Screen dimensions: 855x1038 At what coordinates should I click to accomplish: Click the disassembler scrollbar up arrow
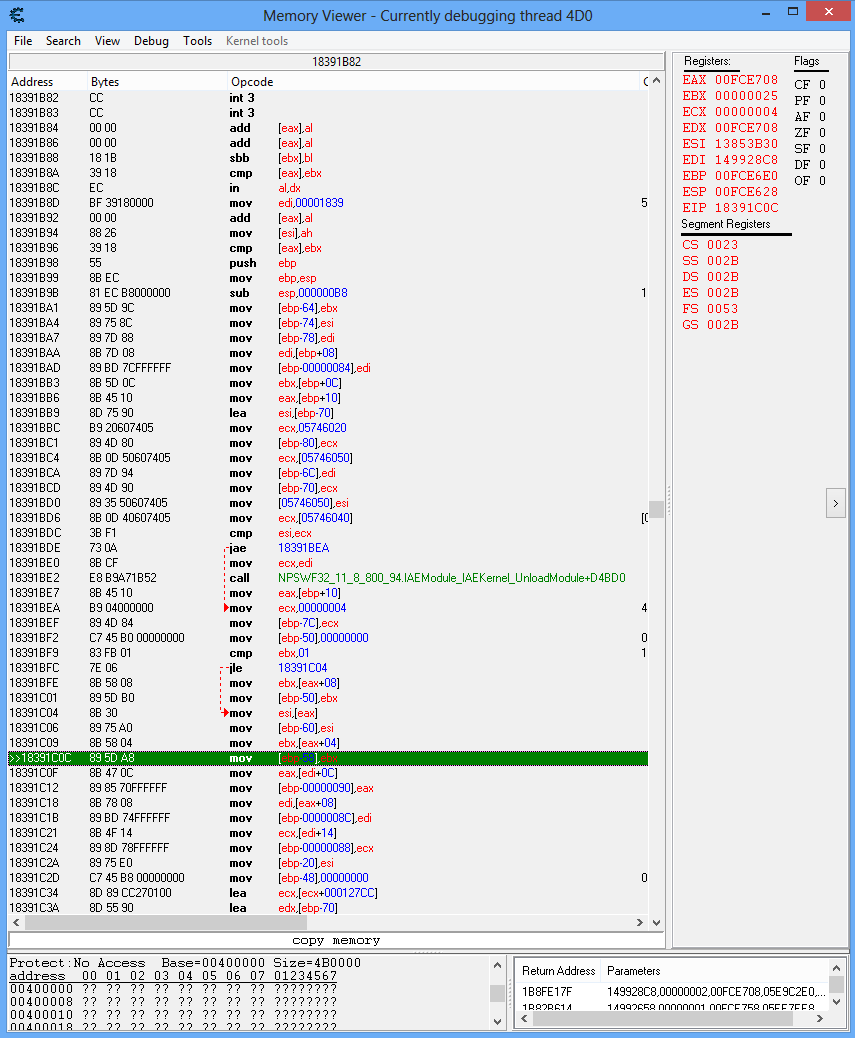pos(656,80)
